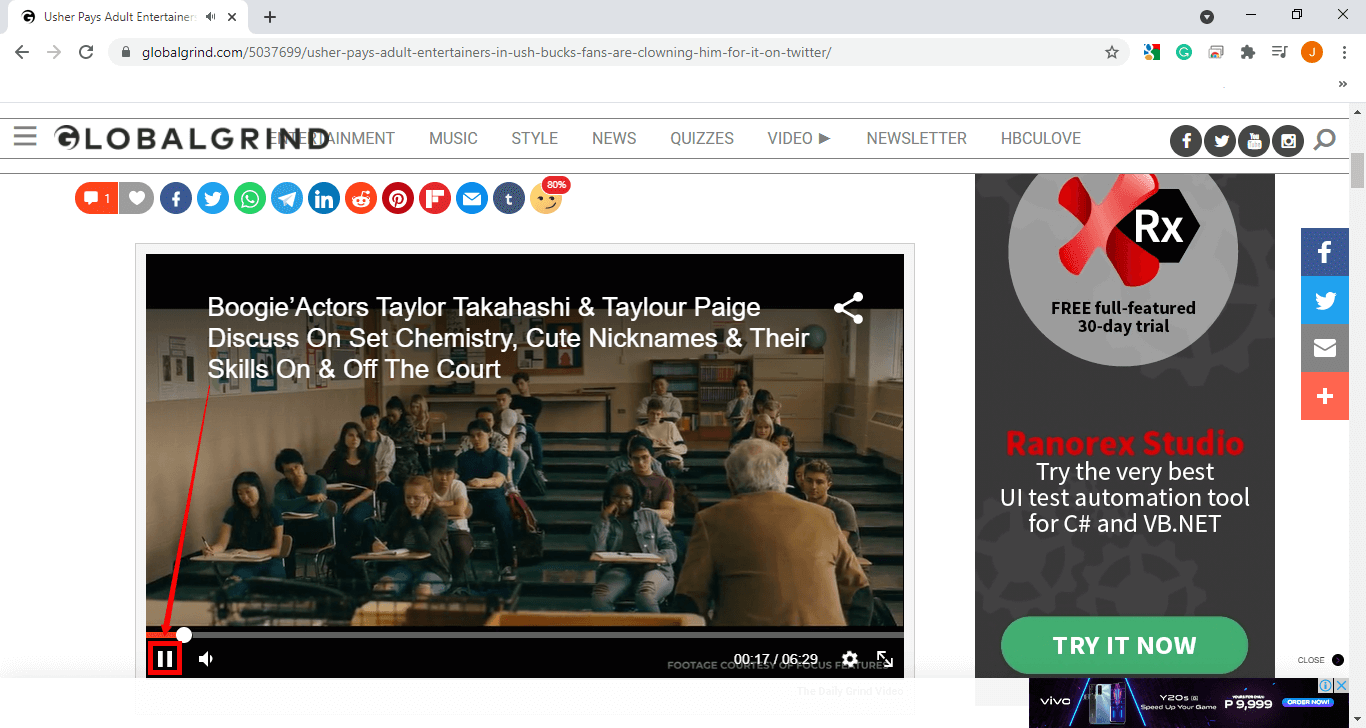Pause the video with the pause button
Viewport: 1366px width, 728px height.
click(x=166, y=659)
